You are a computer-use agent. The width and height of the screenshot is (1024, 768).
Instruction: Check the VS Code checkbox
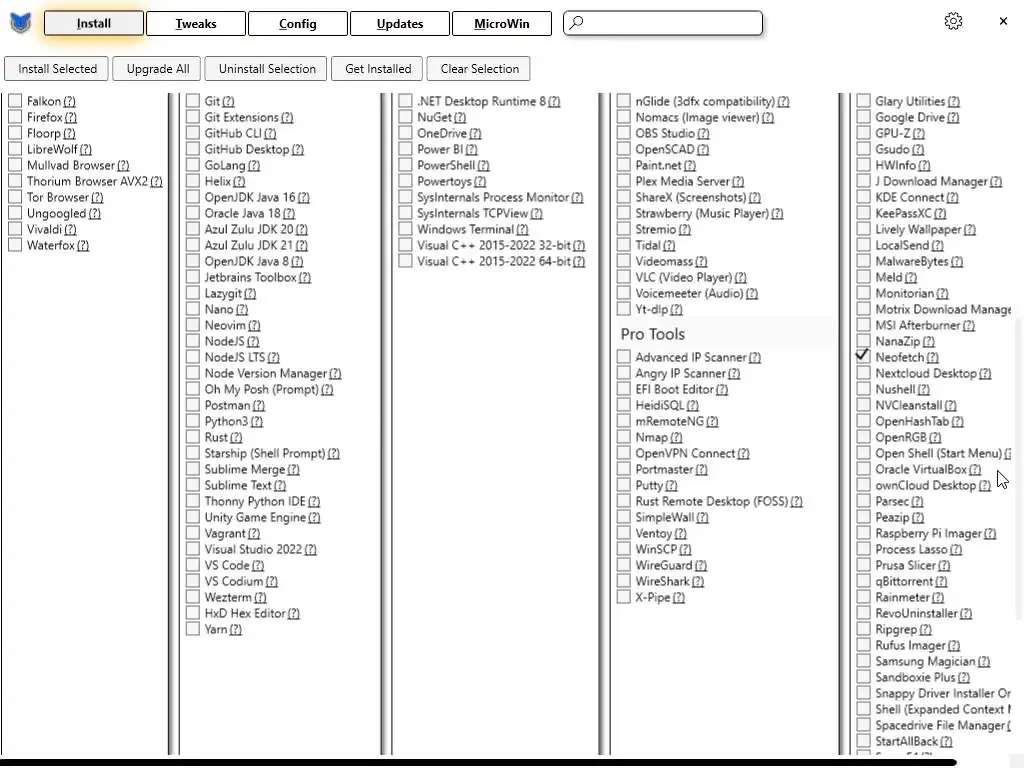(x=193, y=565)
